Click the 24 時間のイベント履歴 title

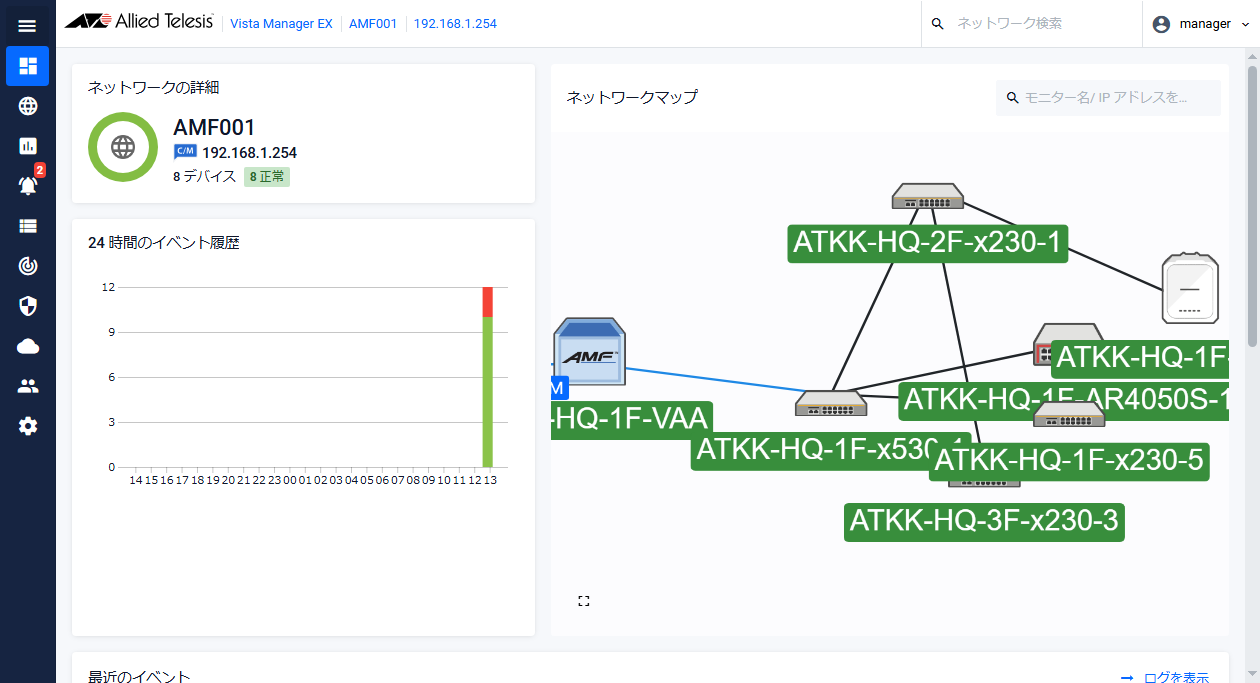164,243
